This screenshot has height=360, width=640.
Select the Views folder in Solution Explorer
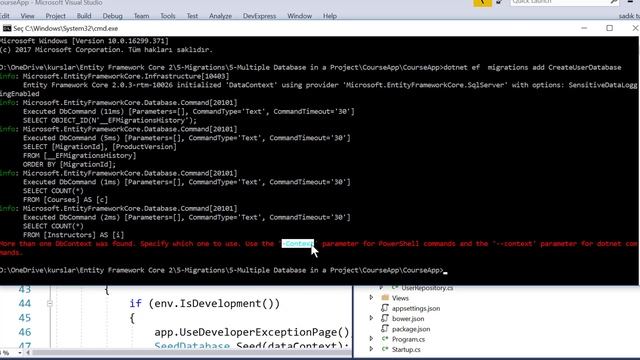pos(400,298)
